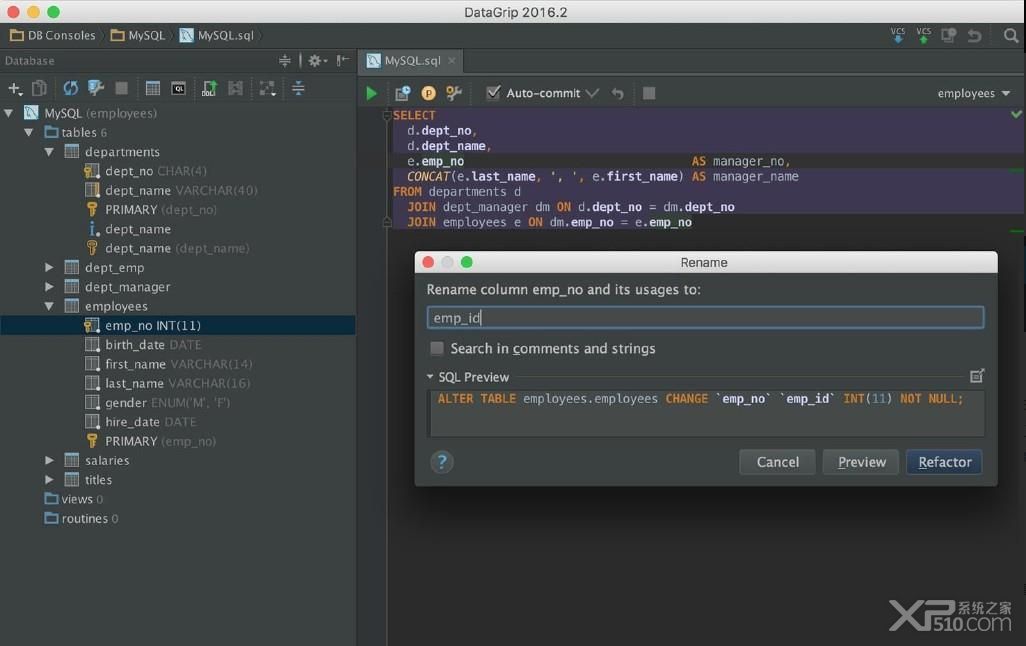Select the emp_no INT(11) column
This screenshot has width=1026, height=646.
click(178, 325)
